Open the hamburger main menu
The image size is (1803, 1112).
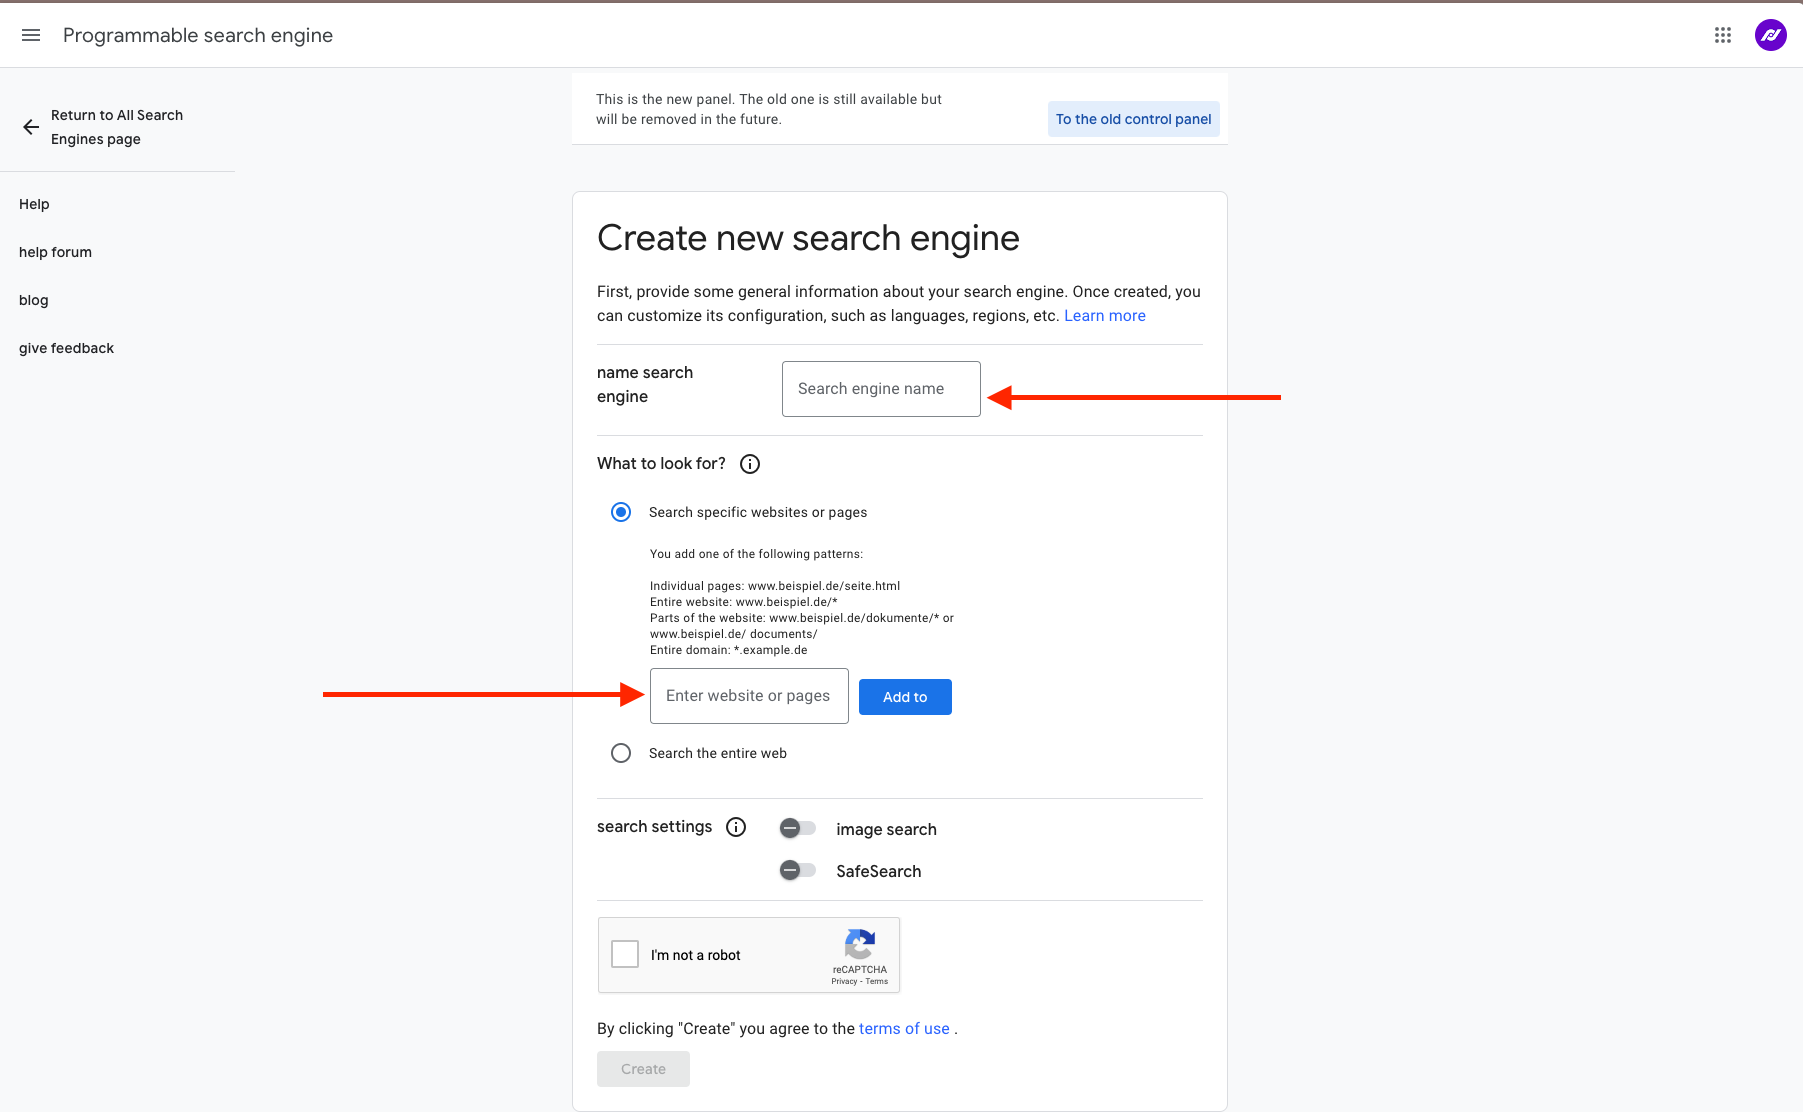click(31, 35)
